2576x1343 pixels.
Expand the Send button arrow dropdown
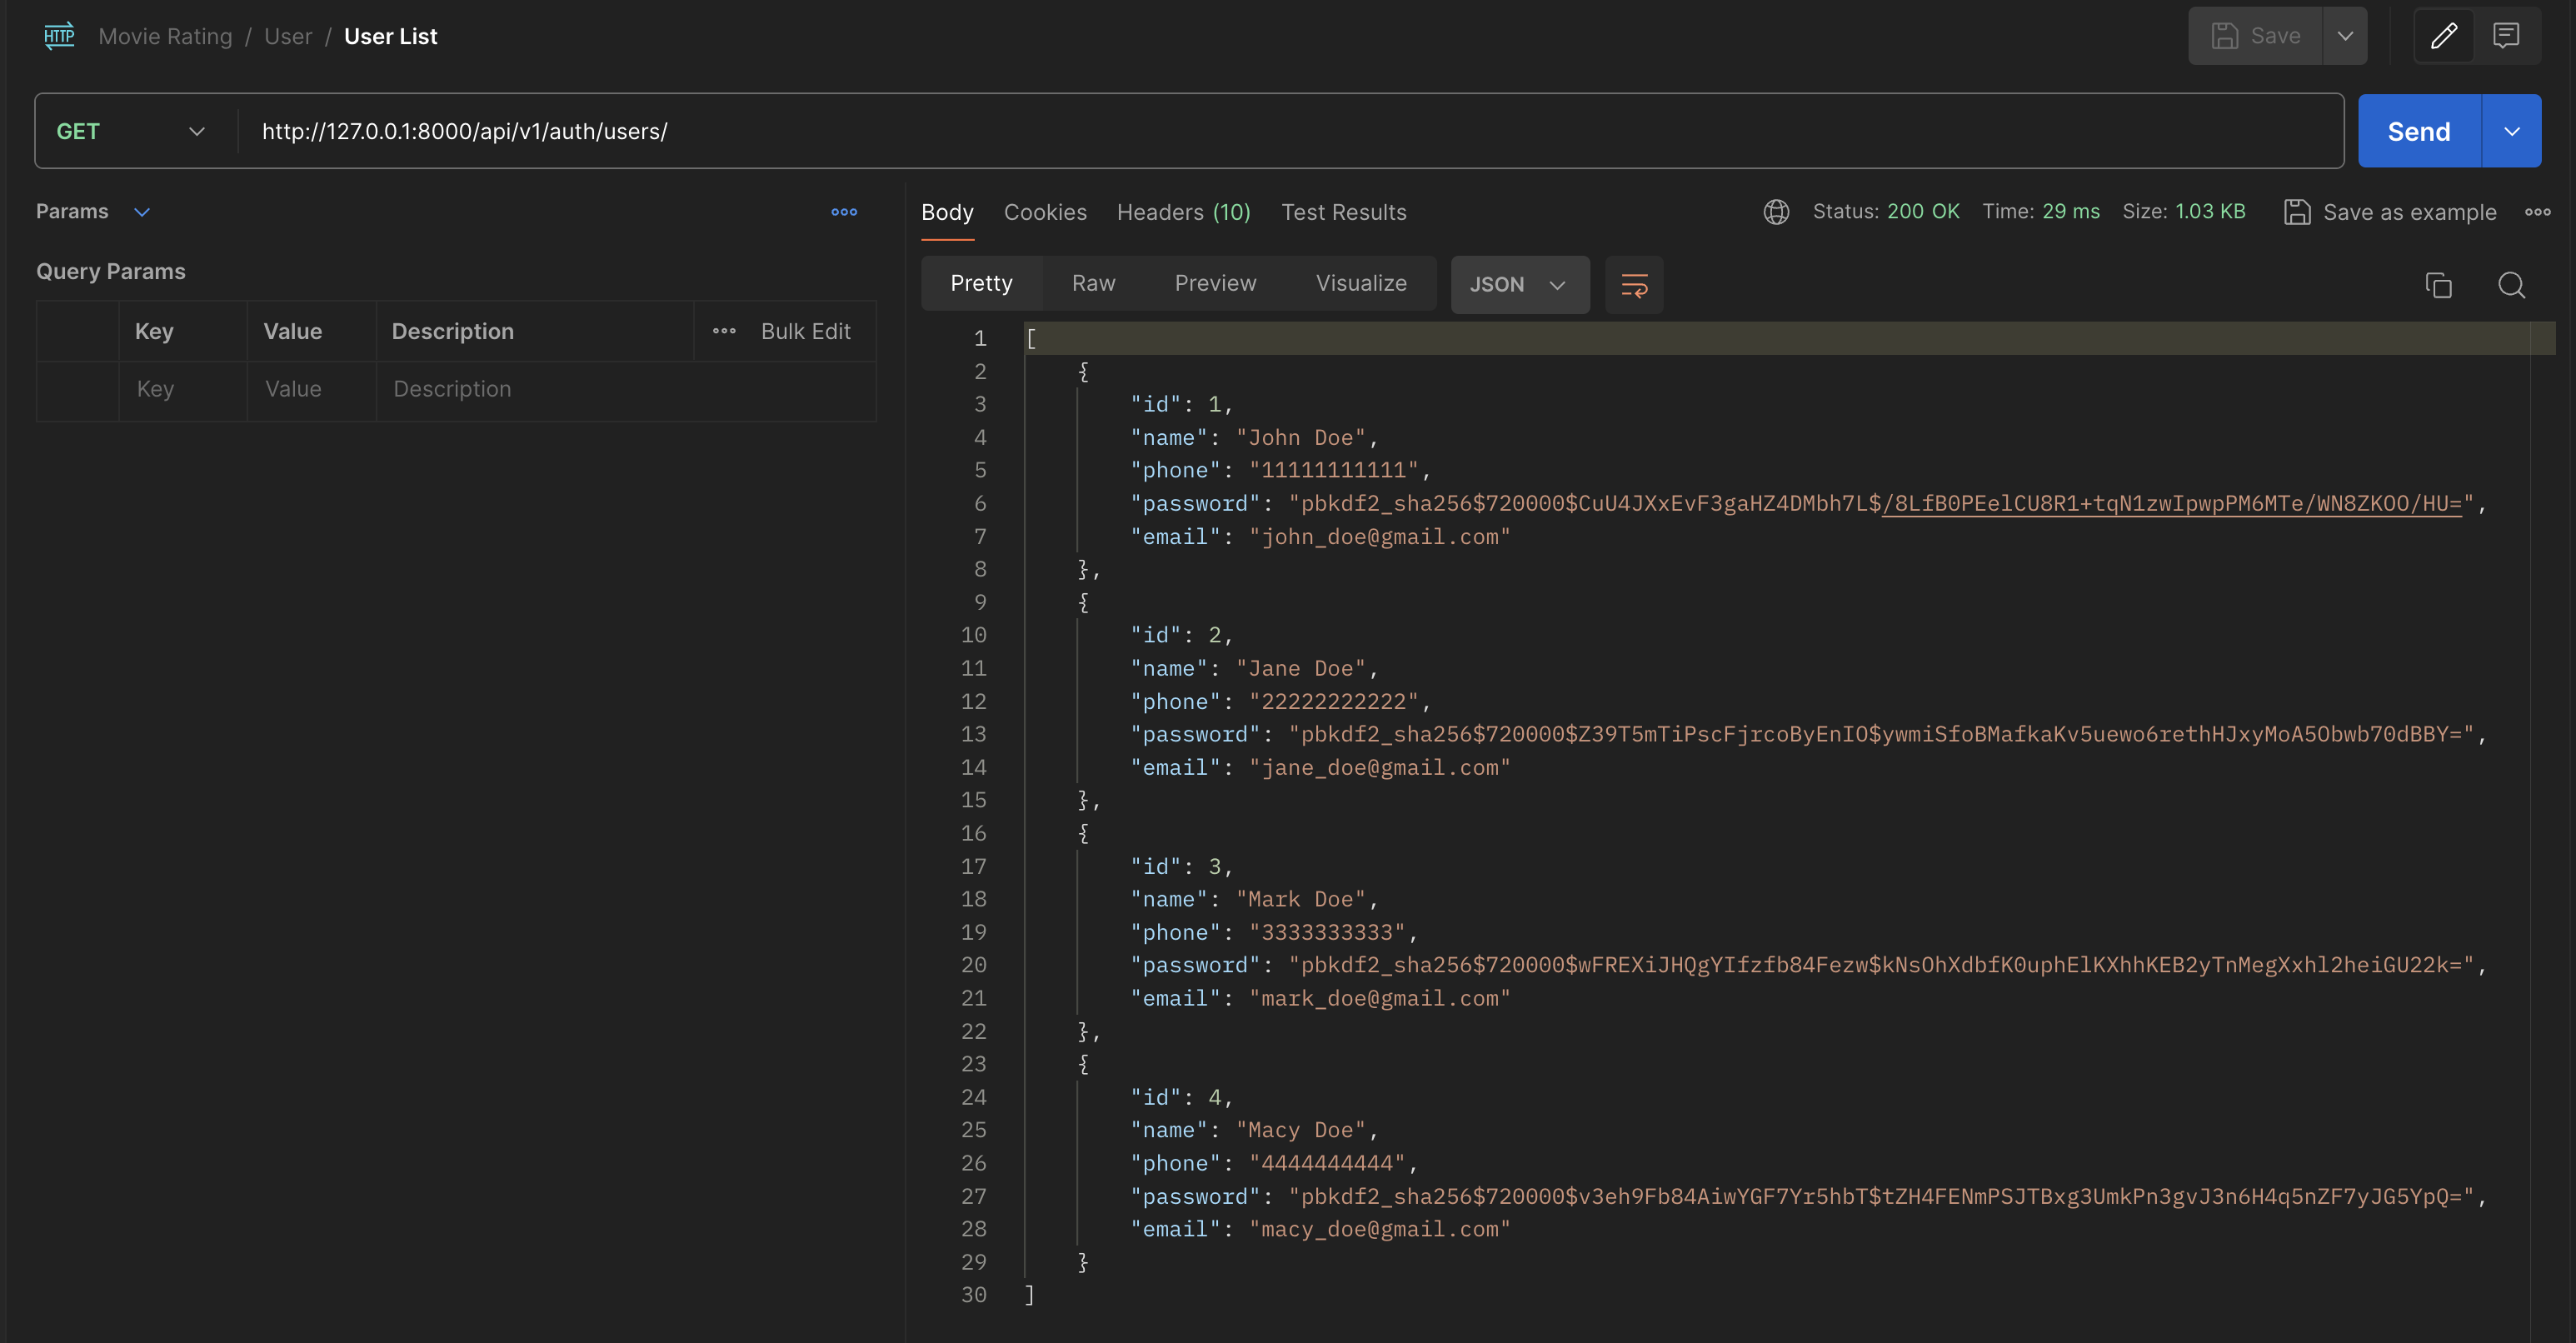pos(2511,131)
